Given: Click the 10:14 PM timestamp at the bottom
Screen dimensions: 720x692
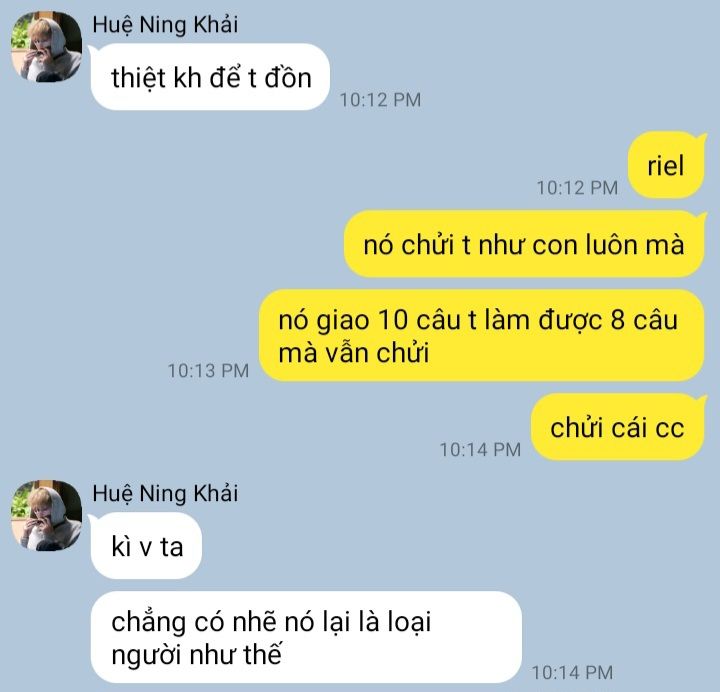Looking at the screenshot, I should 572,673.
